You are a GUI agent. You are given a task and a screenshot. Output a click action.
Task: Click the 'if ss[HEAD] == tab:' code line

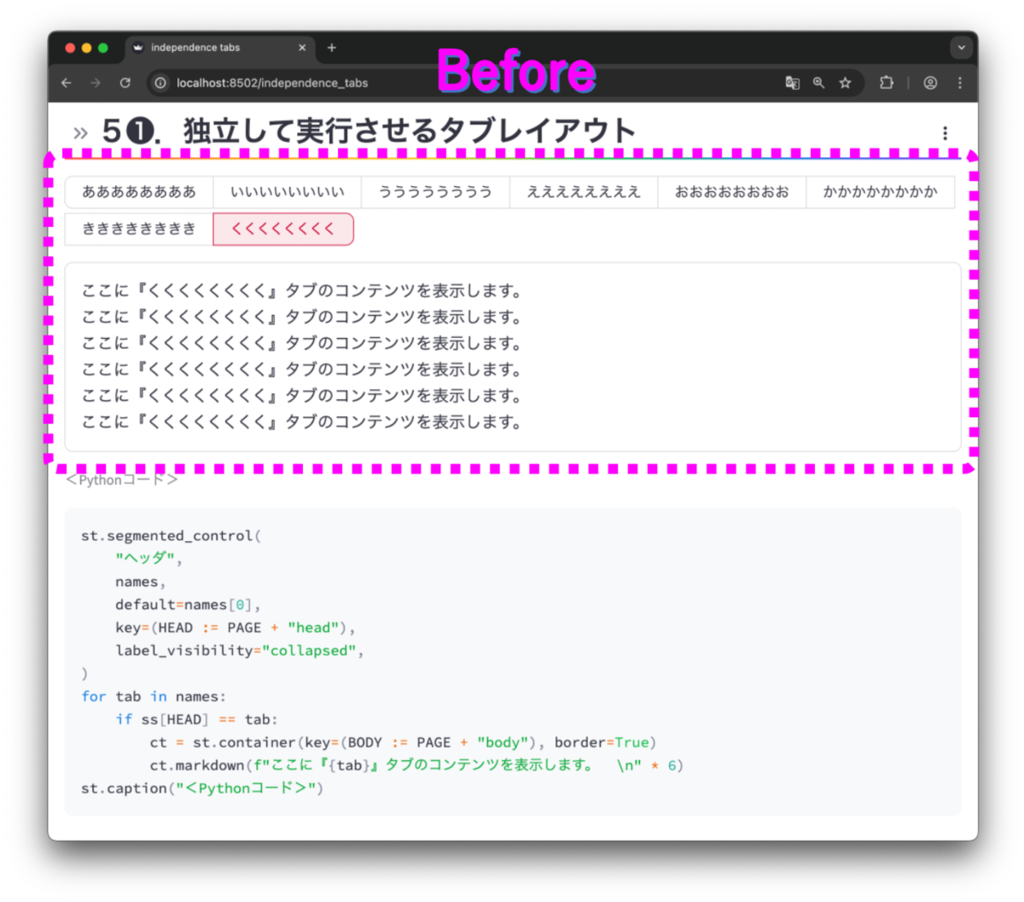(197, 719)
